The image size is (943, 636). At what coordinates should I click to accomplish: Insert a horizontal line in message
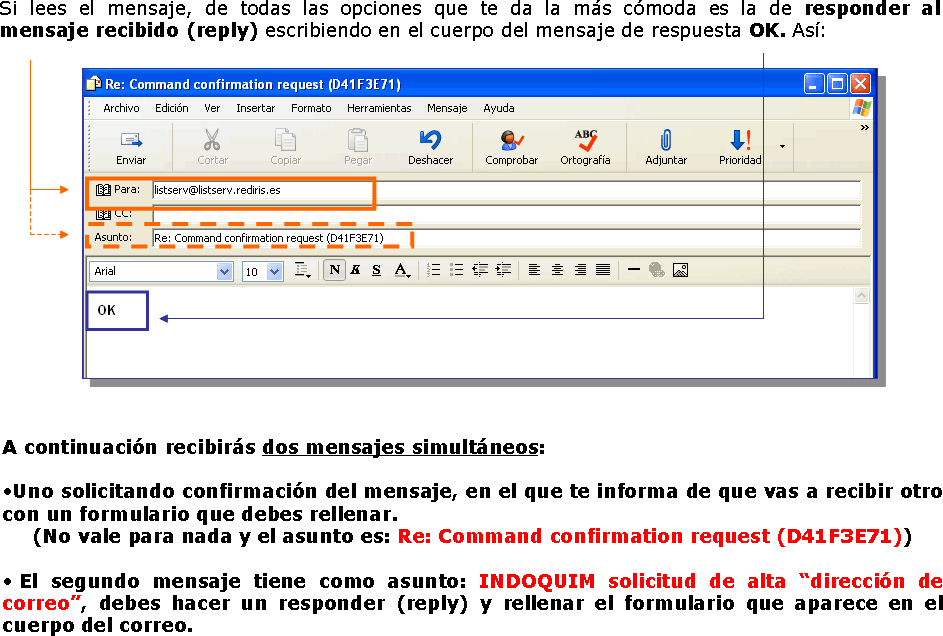click(633, 270)
